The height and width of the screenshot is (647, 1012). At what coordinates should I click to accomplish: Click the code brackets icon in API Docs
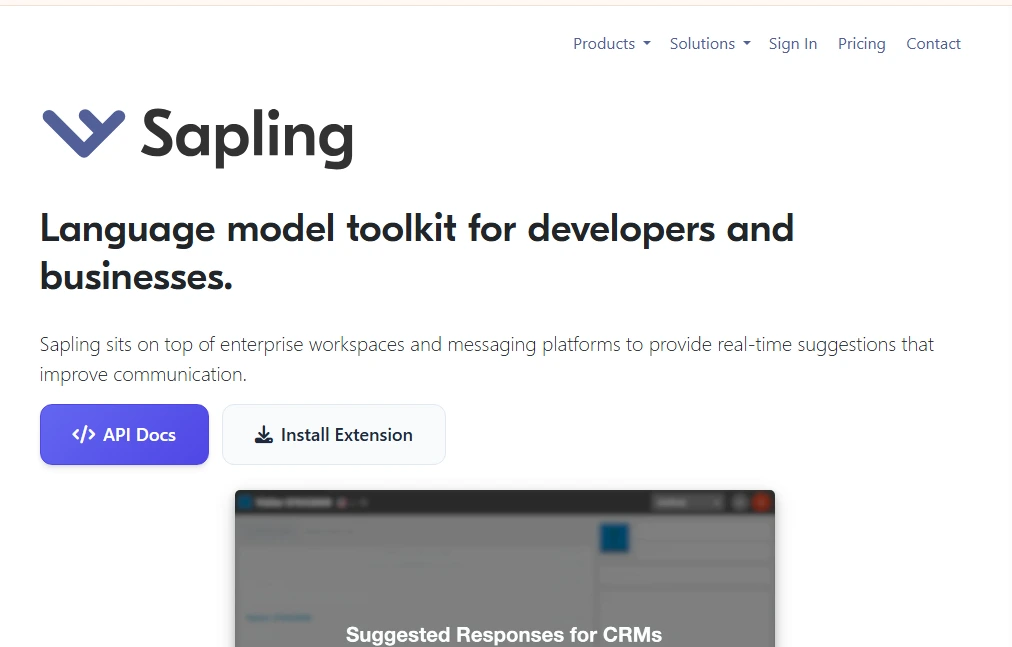pos(83,435)
